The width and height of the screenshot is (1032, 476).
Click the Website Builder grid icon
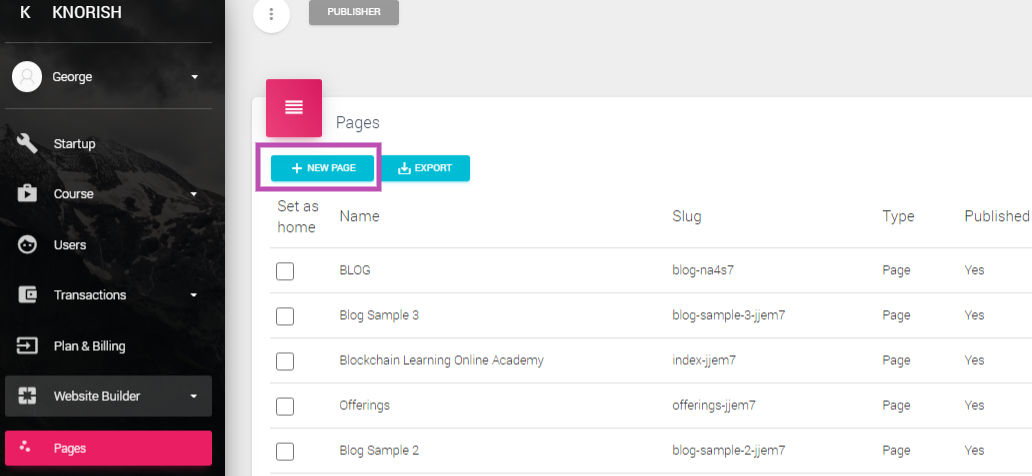click(x=27, y=396)
